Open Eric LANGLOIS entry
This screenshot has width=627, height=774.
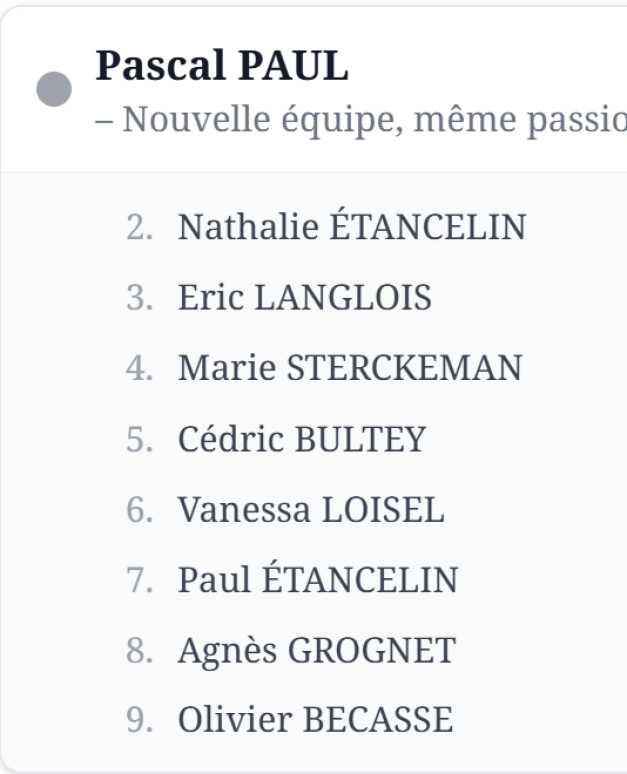305,297
